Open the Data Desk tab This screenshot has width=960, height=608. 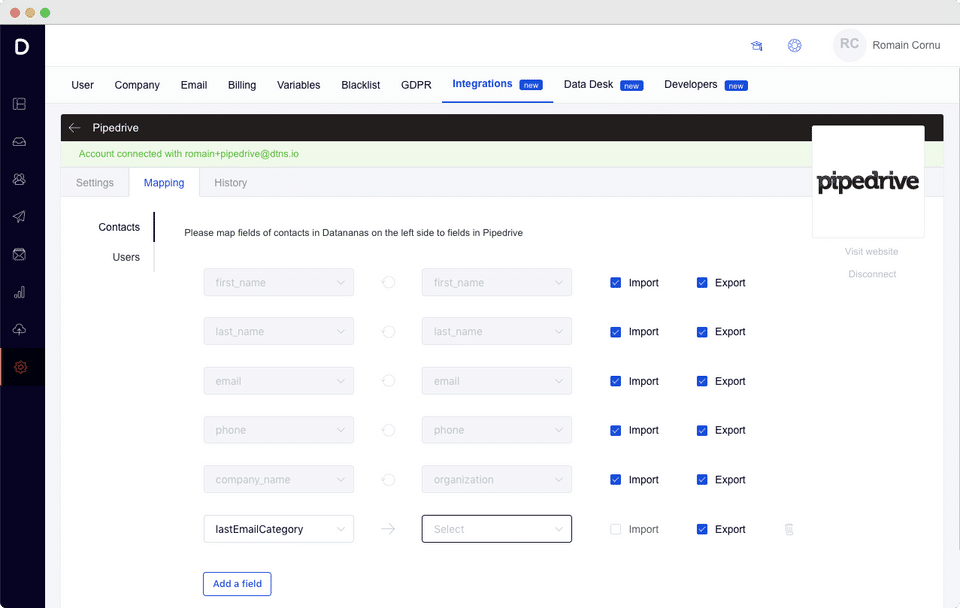603,84
